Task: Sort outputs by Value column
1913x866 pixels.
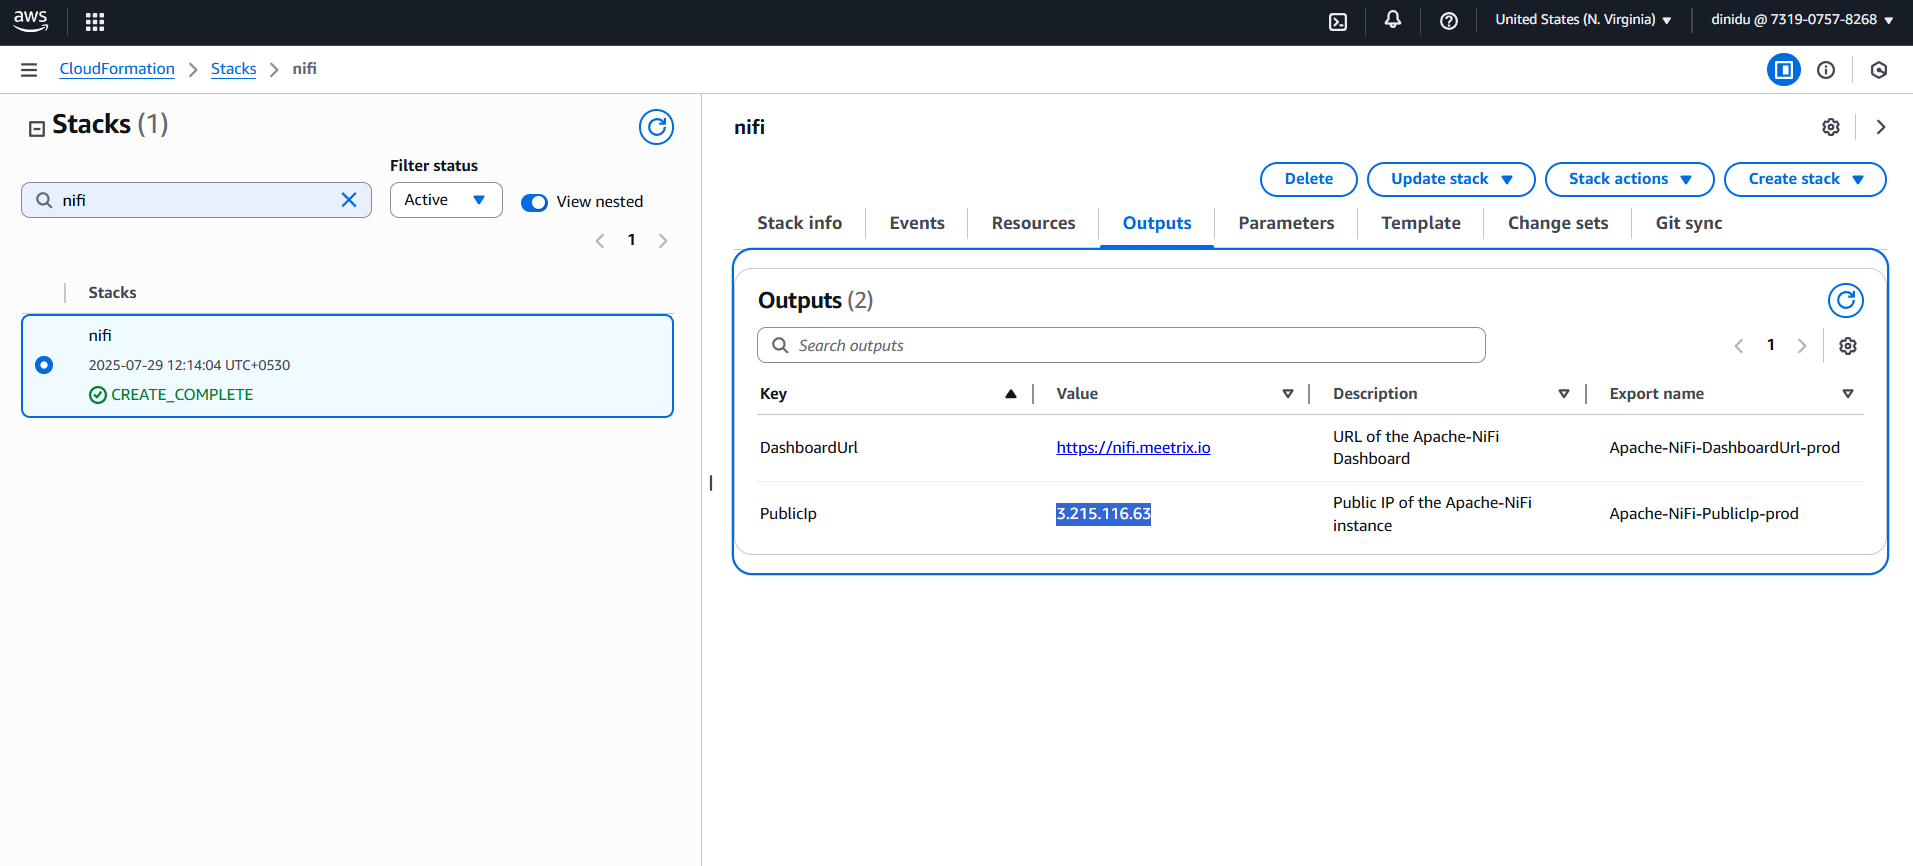Action: click(x=1288, y=394)
